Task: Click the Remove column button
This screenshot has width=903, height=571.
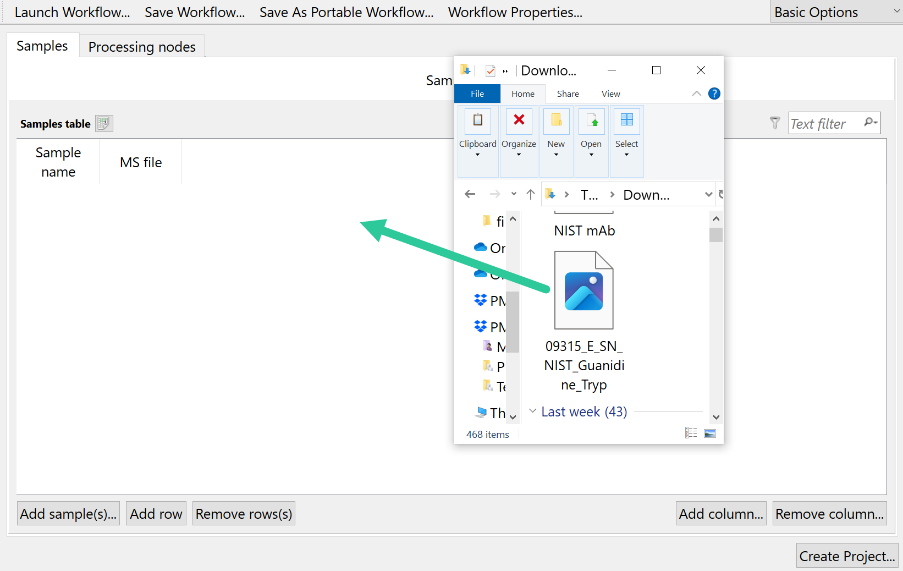Action: point(829,513)
